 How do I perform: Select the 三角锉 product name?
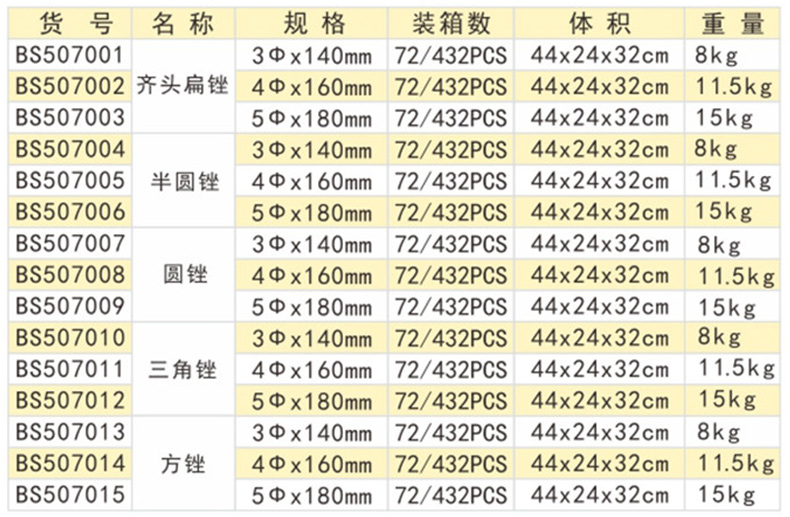coord(184,369)
